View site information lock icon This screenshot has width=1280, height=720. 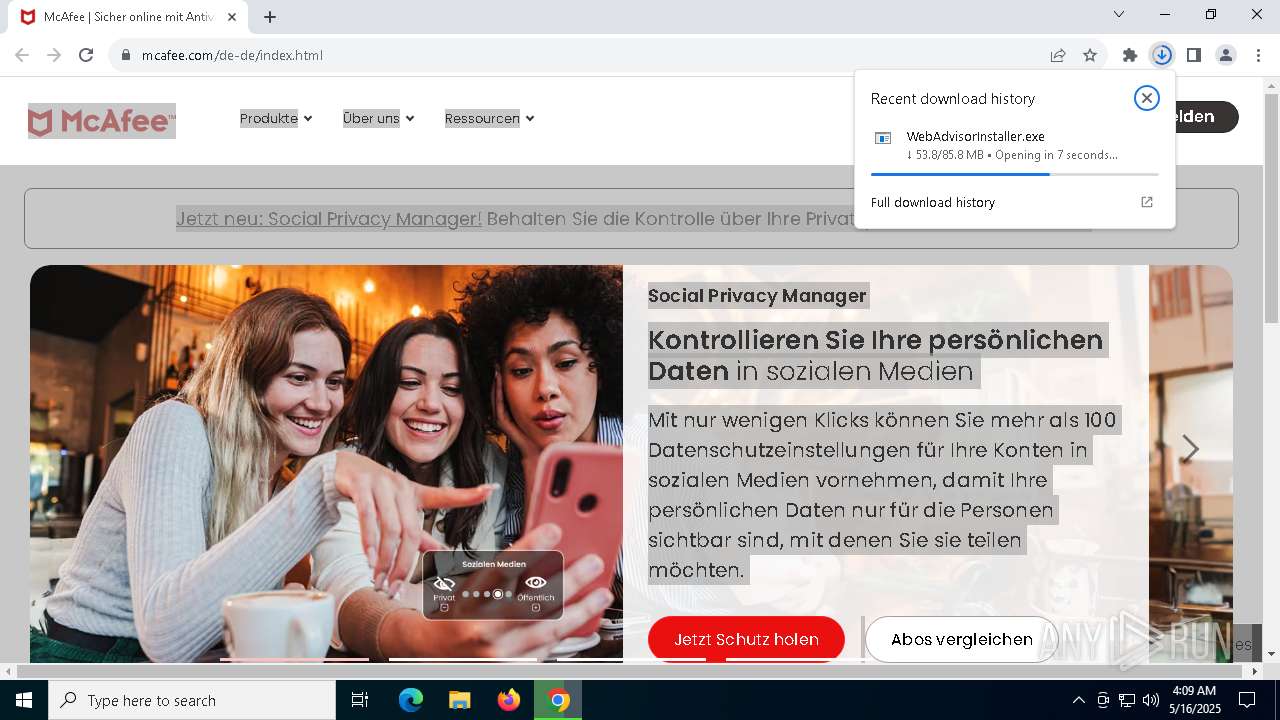point(126,55)
